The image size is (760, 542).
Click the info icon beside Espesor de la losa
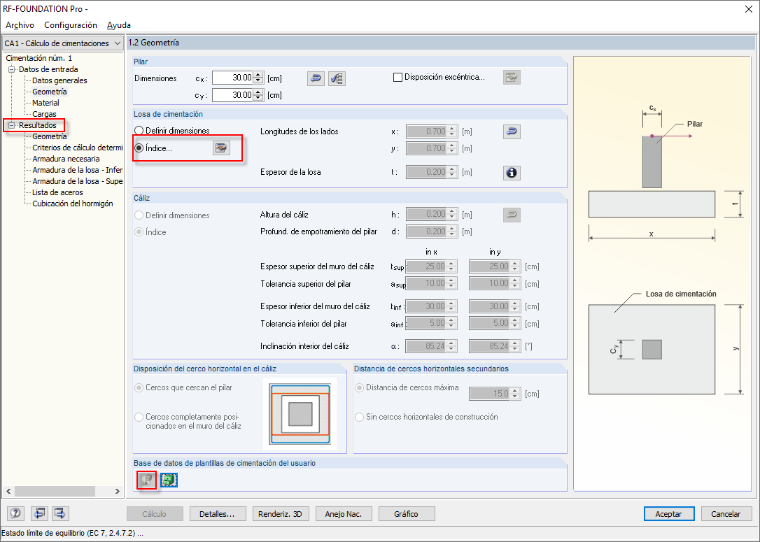512,173
